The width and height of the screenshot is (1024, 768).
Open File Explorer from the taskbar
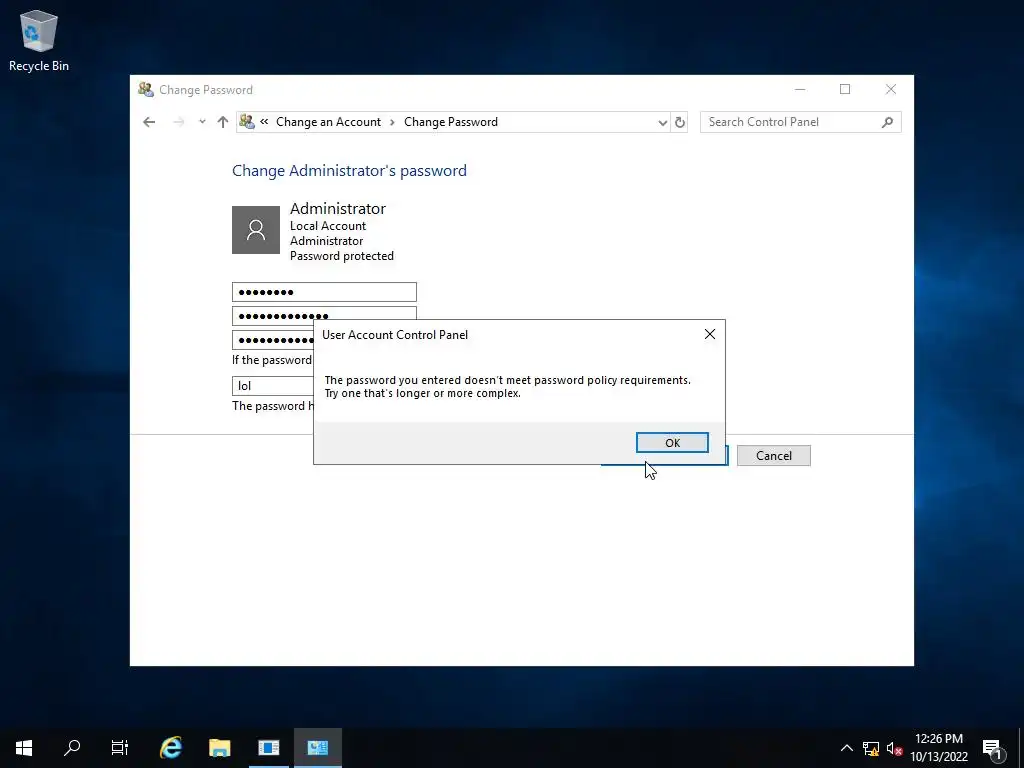(219, 748)
